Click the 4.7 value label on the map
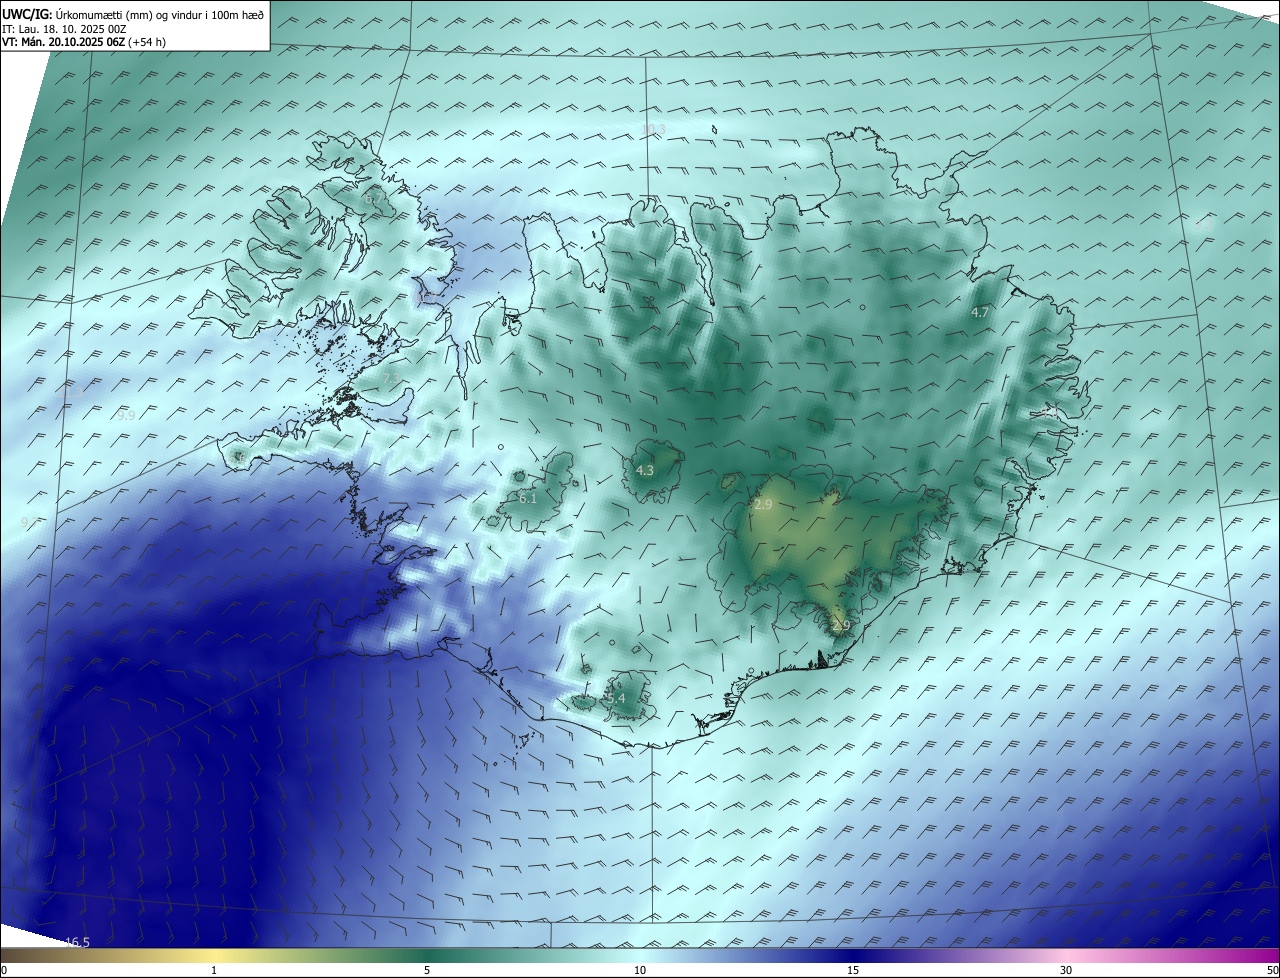The height and width of the screenshot is (978, 1280). [980, 313]
